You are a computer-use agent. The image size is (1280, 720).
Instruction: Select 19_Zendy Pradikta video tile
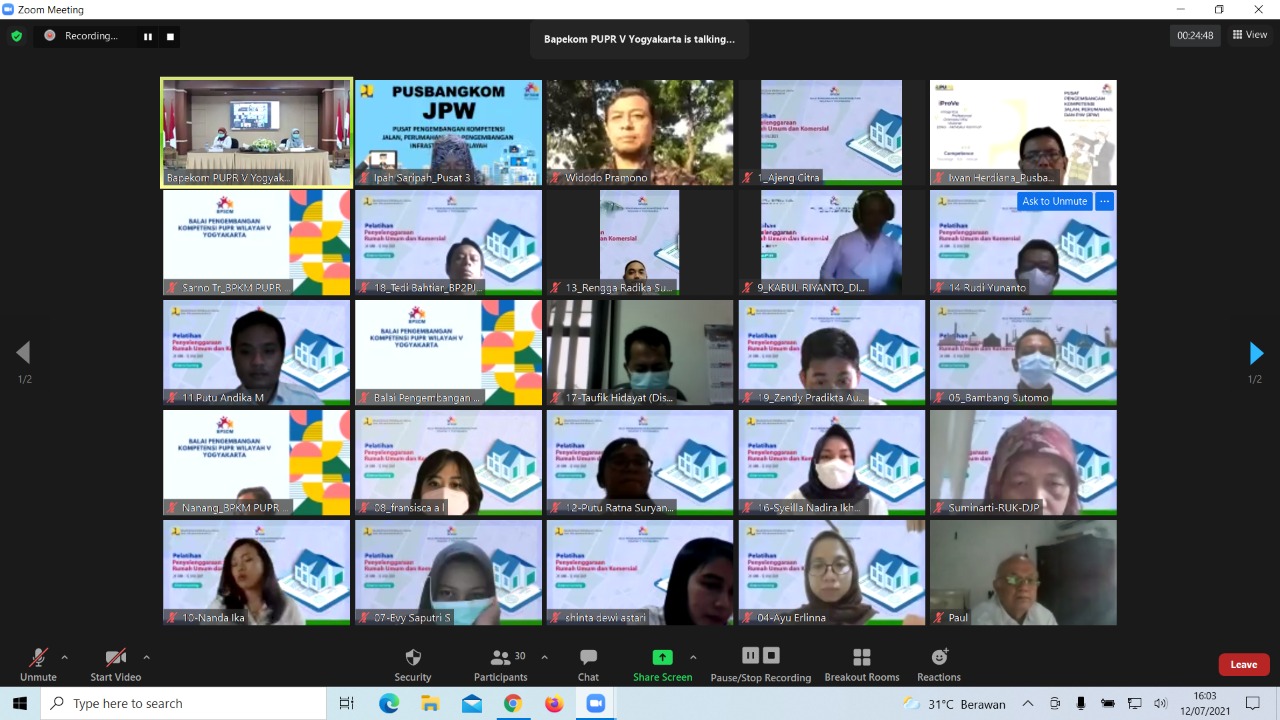[x=832, y=353]
